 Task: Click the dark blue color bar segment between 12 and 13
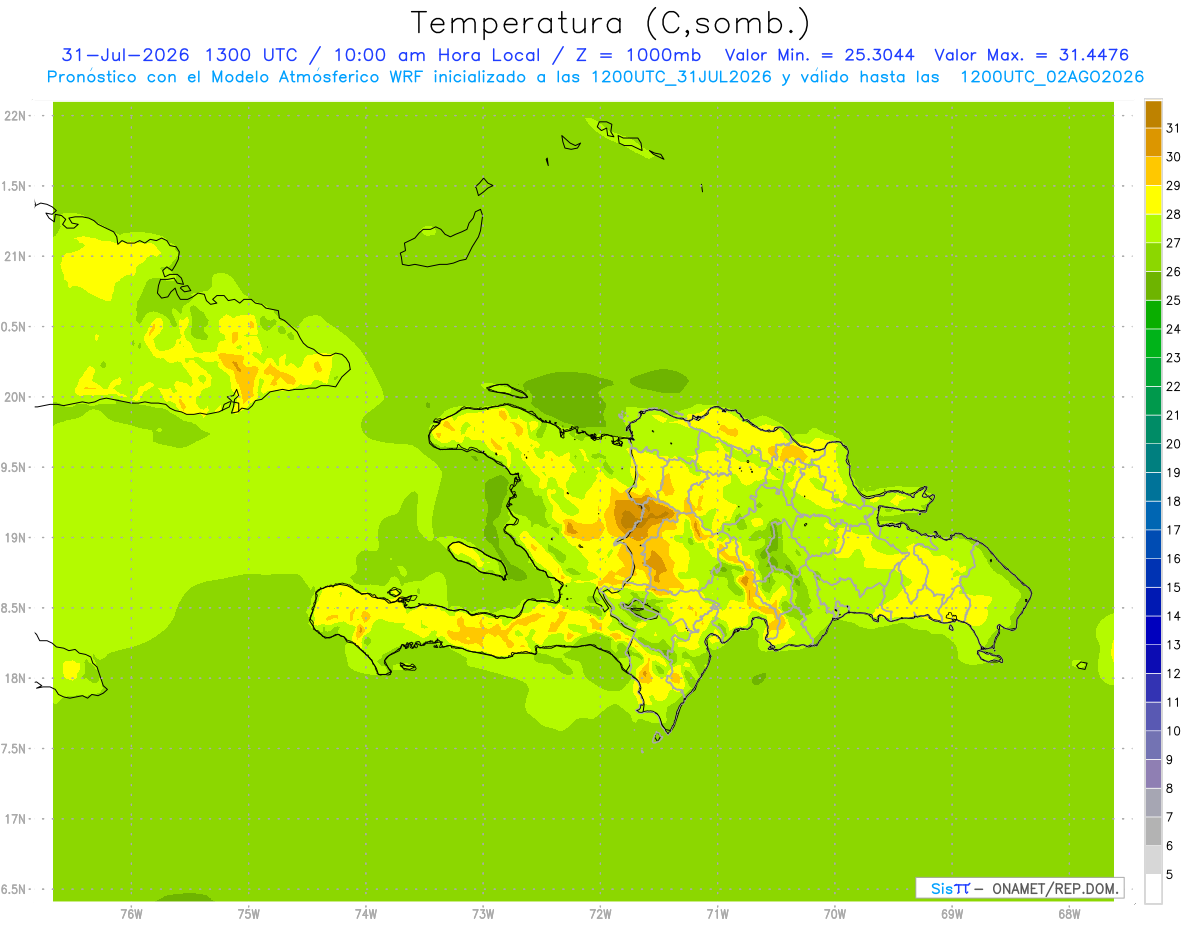click(x=1153, y=660)
